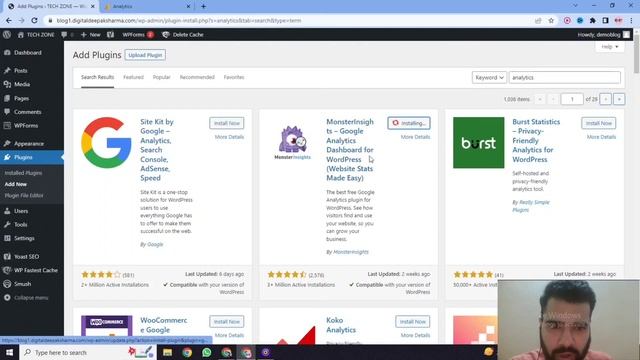Open the Tools sidebar item
This screenshot has width=640, height=360.
pyautogui.click(x=20, y=224)
